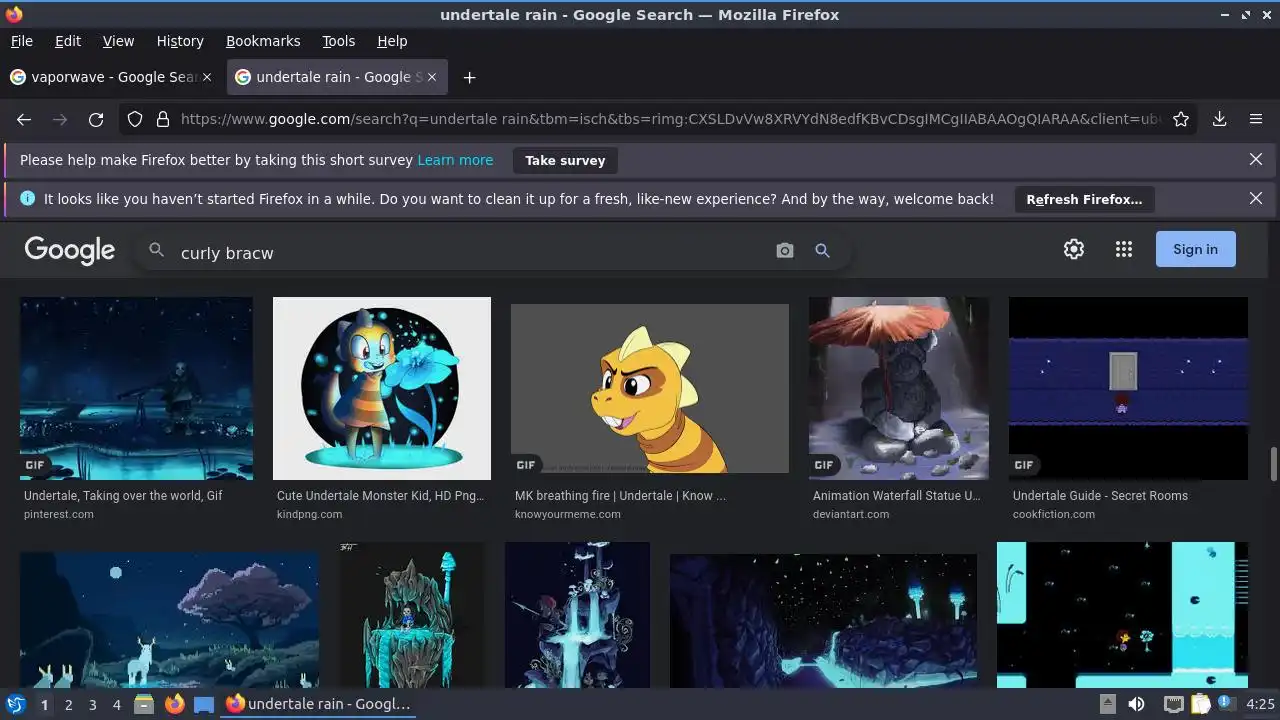Switch to workspace 2 in the taskbar
The height and width of the screenshot is (720, 1280).
68,704
